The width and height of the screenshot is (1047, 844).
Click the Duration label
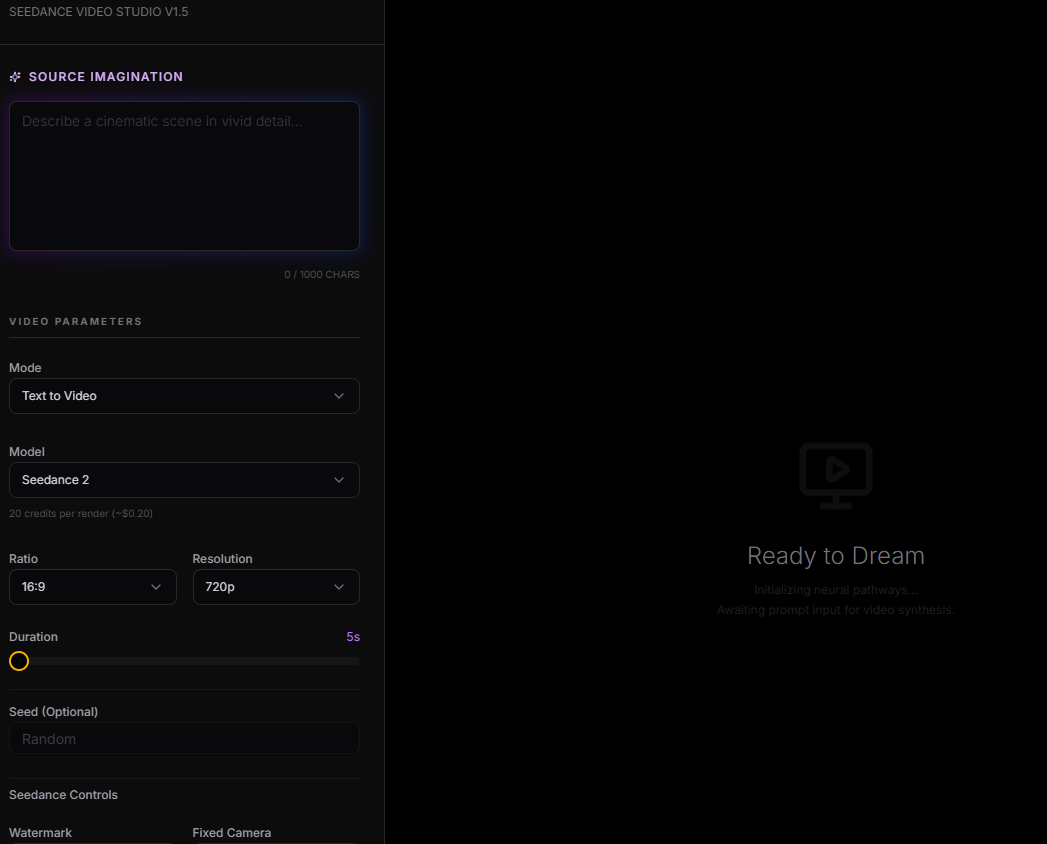(33, 637)
